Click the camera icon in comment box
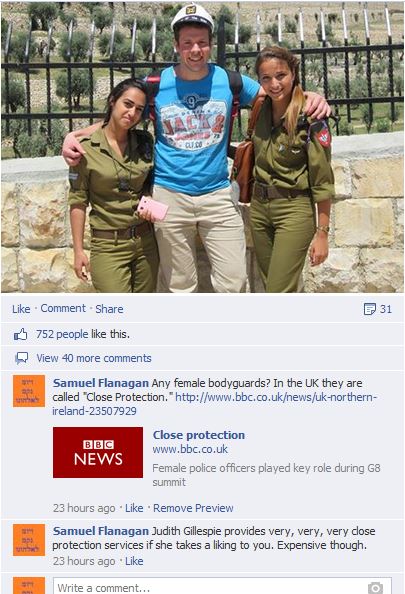Viewport: 405px width, 594px height. click(x=375, y=588)
